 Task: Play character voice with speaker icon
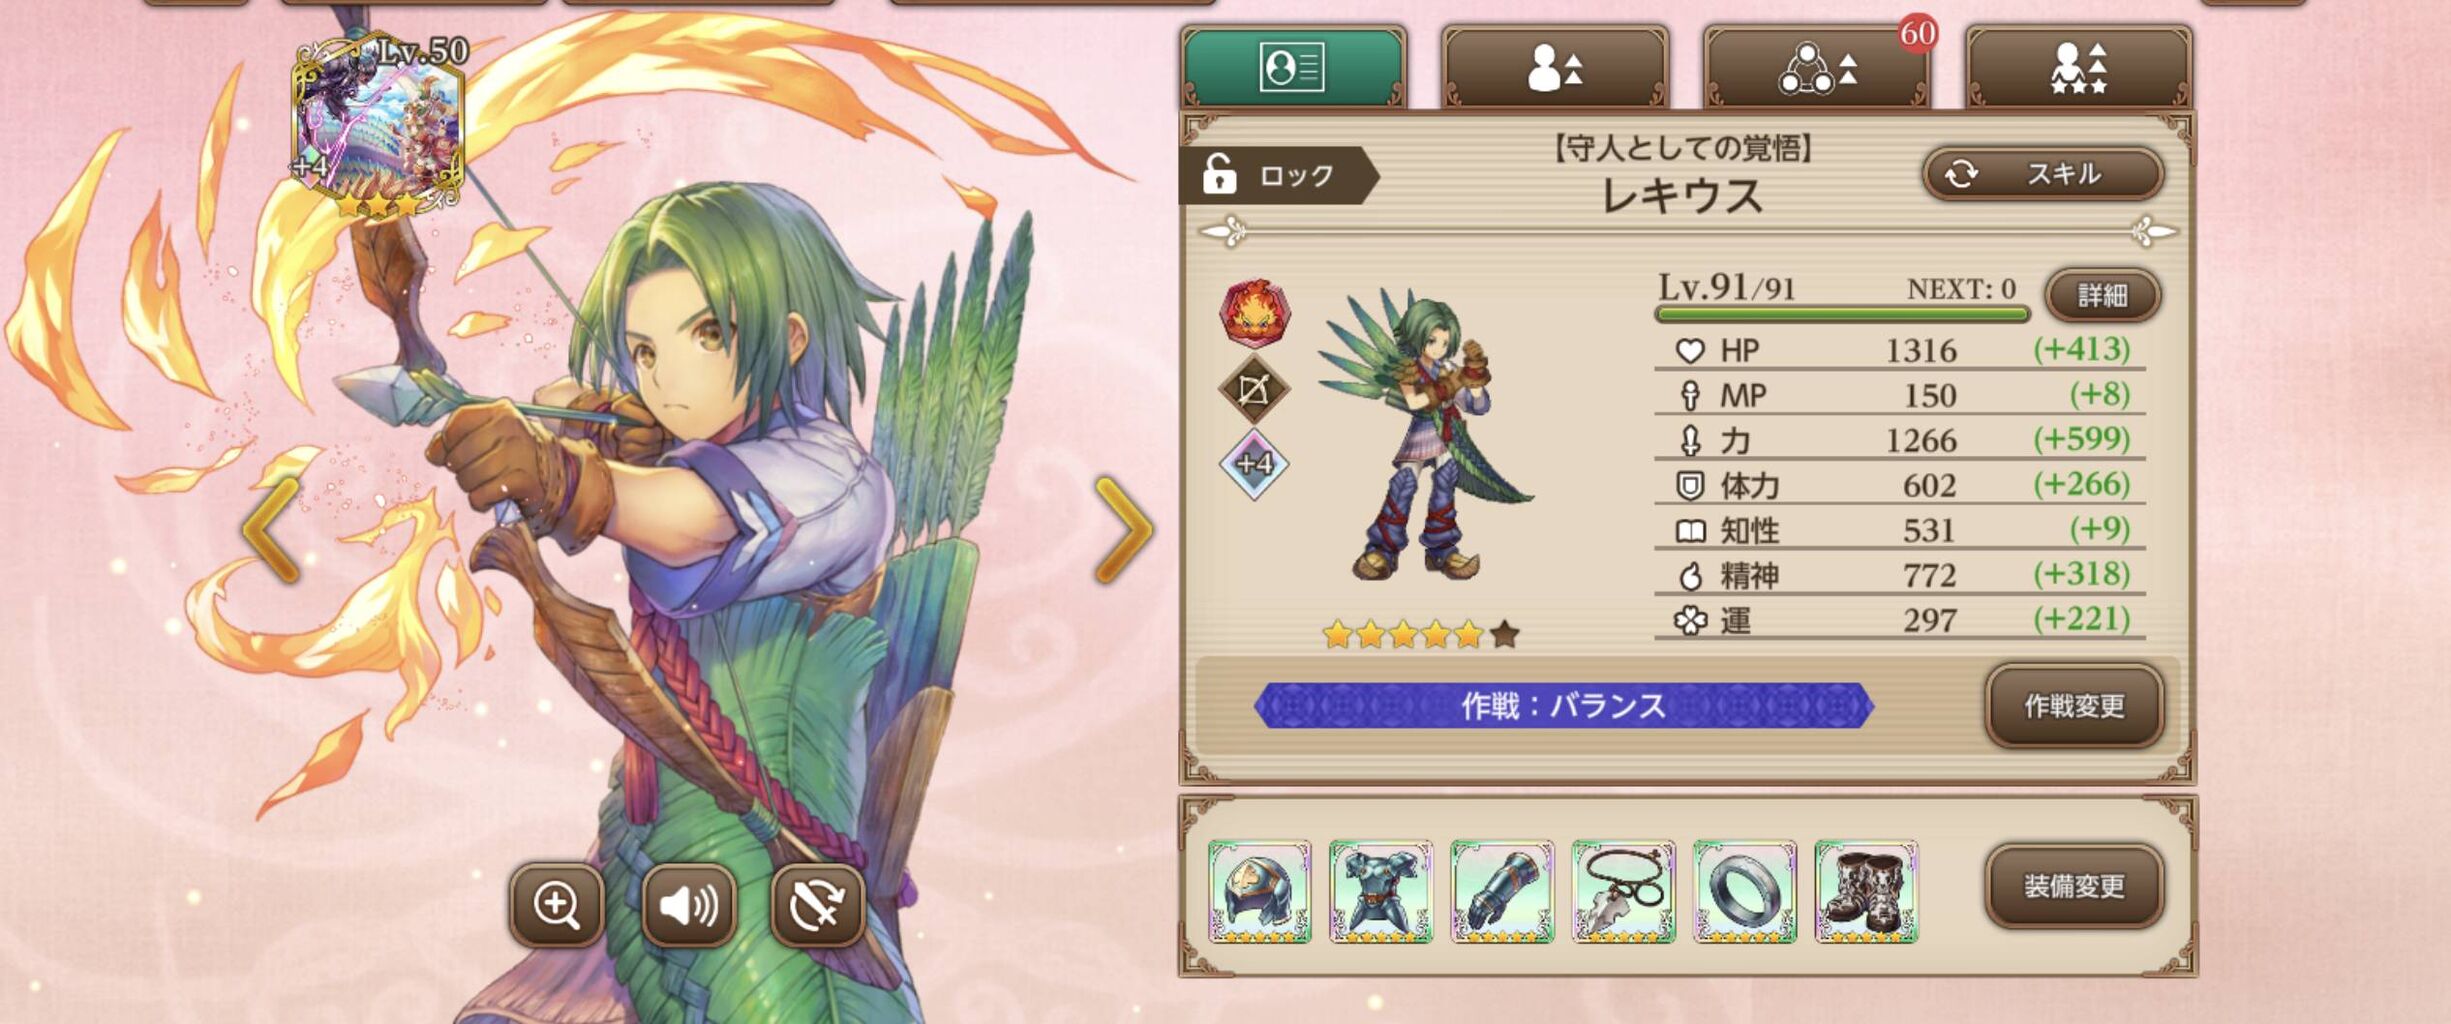688,904
